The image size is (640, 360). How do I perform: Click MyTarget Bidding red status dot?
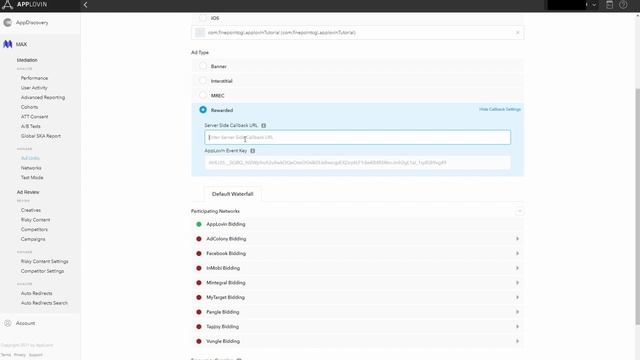199,298
